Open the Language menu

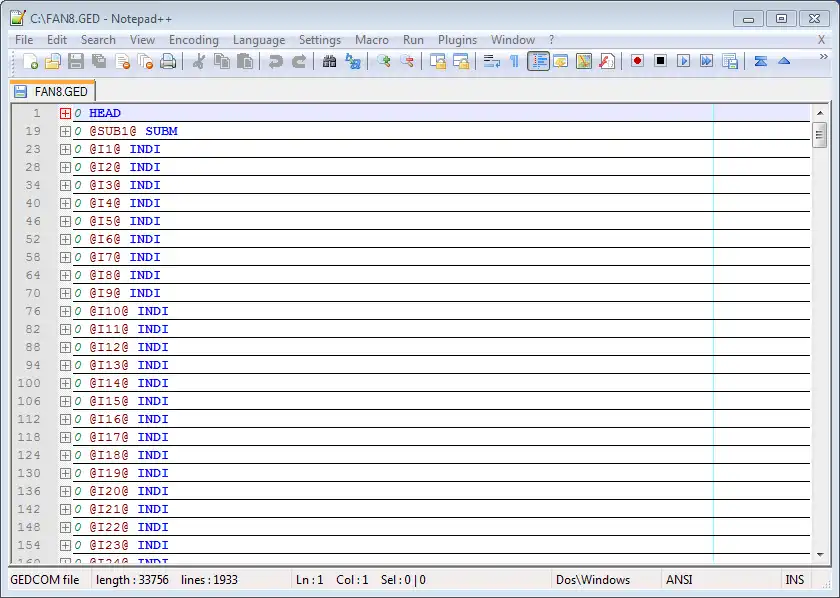pyautogui.click(x=259, y=40)
